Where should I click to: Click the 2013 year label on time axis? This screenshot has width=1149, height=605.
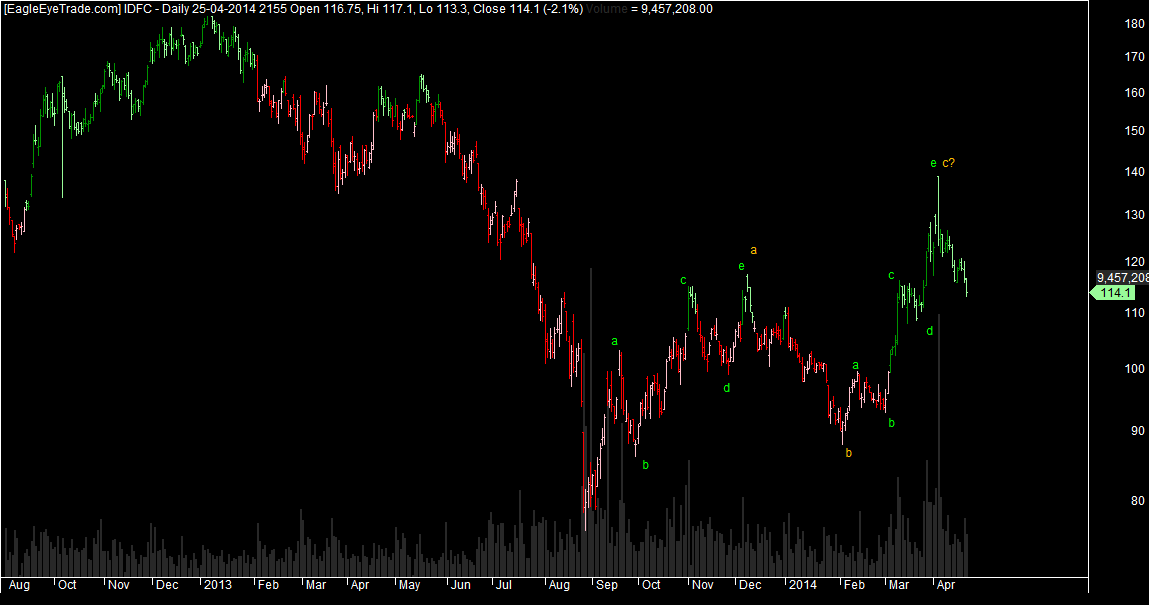point(218,584)
